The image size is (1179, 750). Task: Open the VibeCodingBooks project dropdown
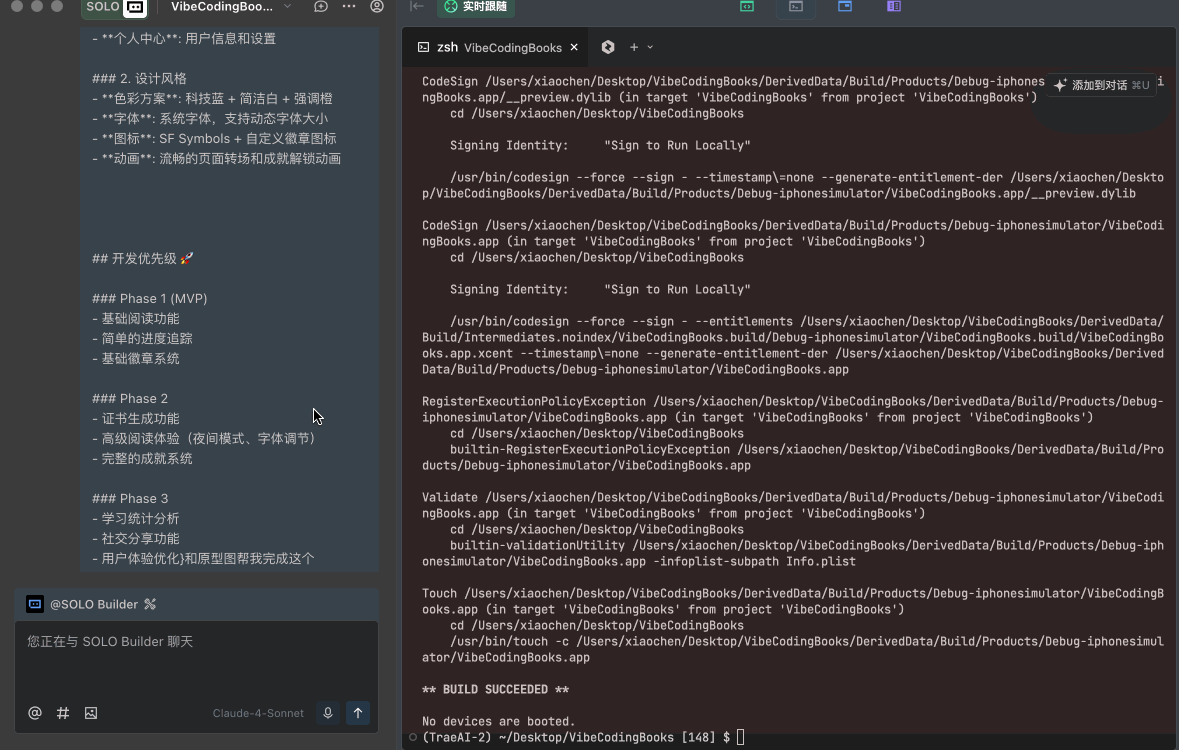pyautogui.click(x=231, y=7)
